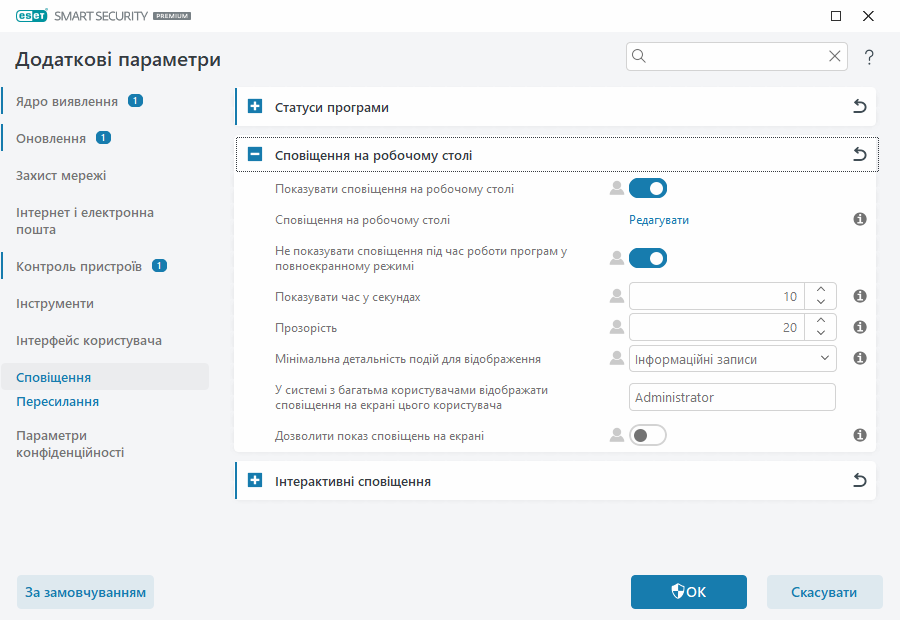Click info icon beside «Показувати час у секундах»
The height and width of the screenshot is (620, 900).
pyautogui.click(x=859, y=296)
